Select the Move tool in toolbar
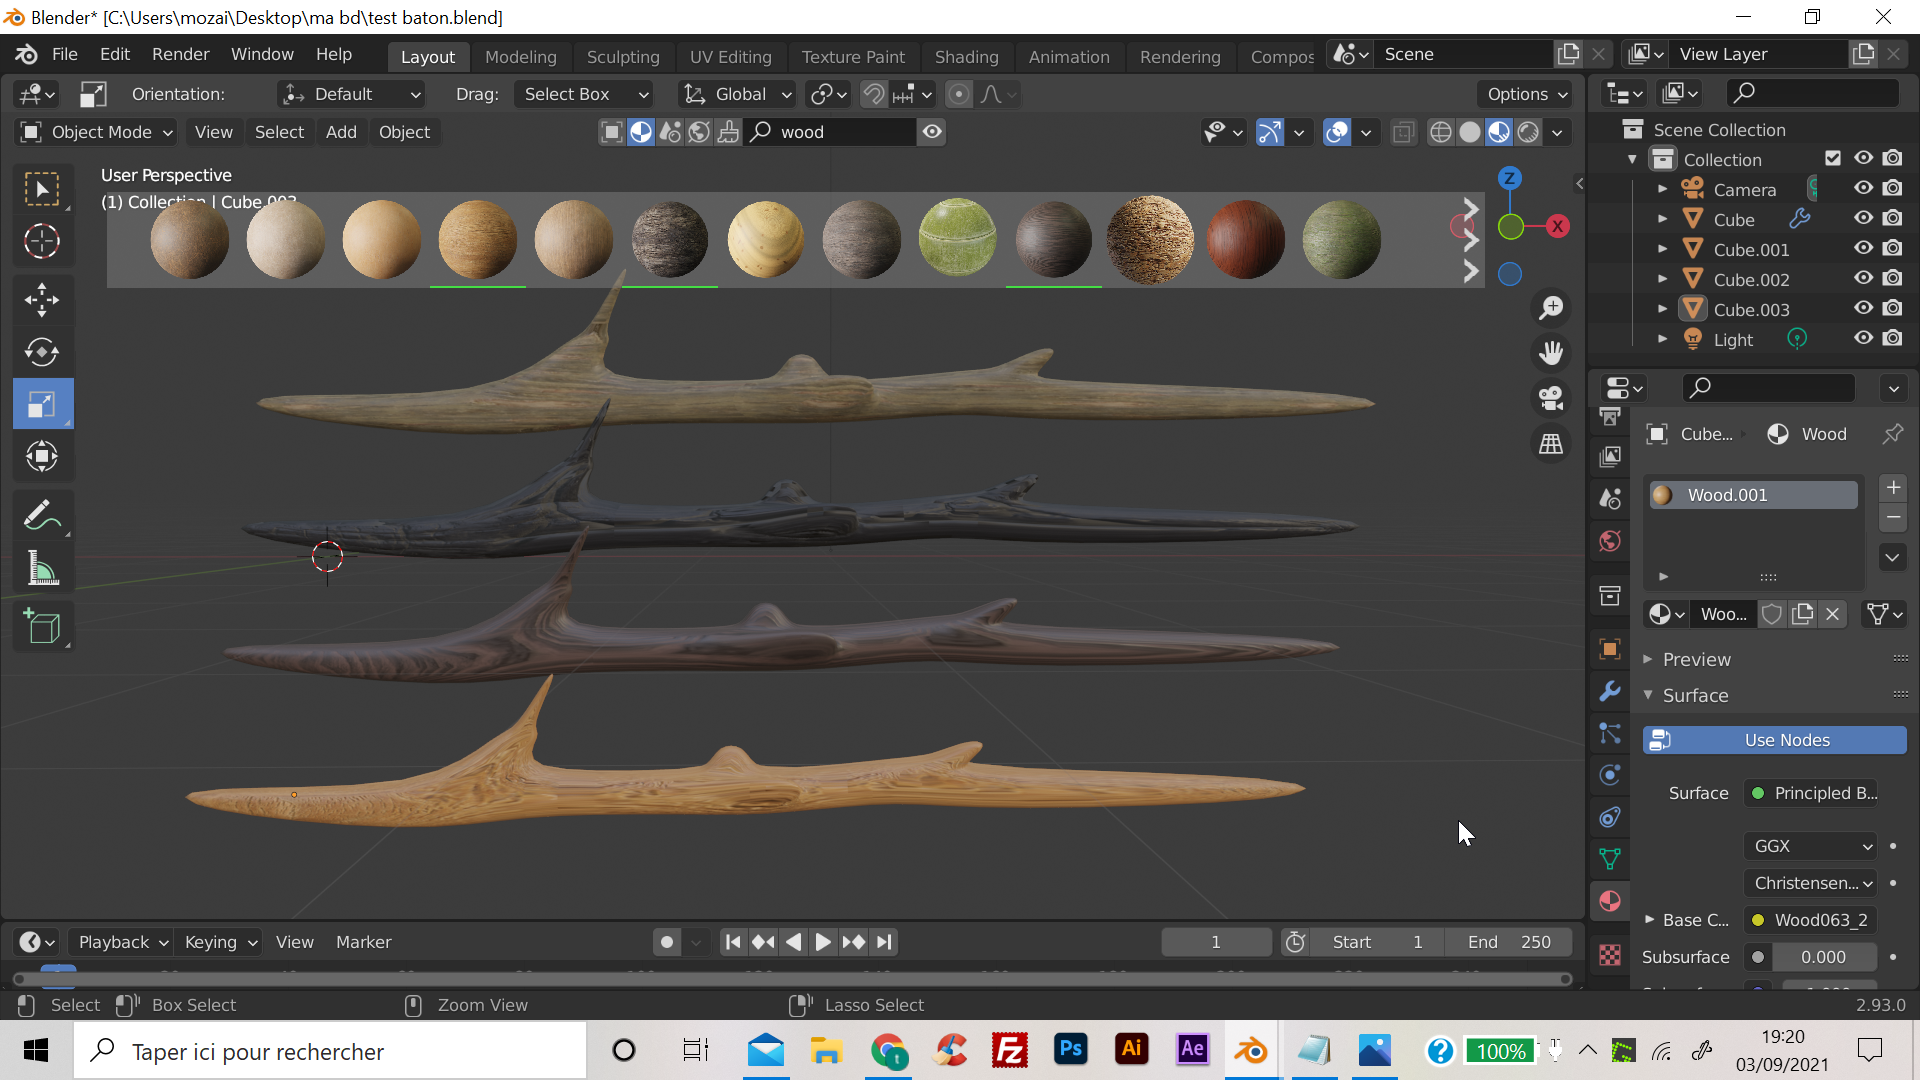Viewport: 1920px width, 1080px height. tap(42, 300)
